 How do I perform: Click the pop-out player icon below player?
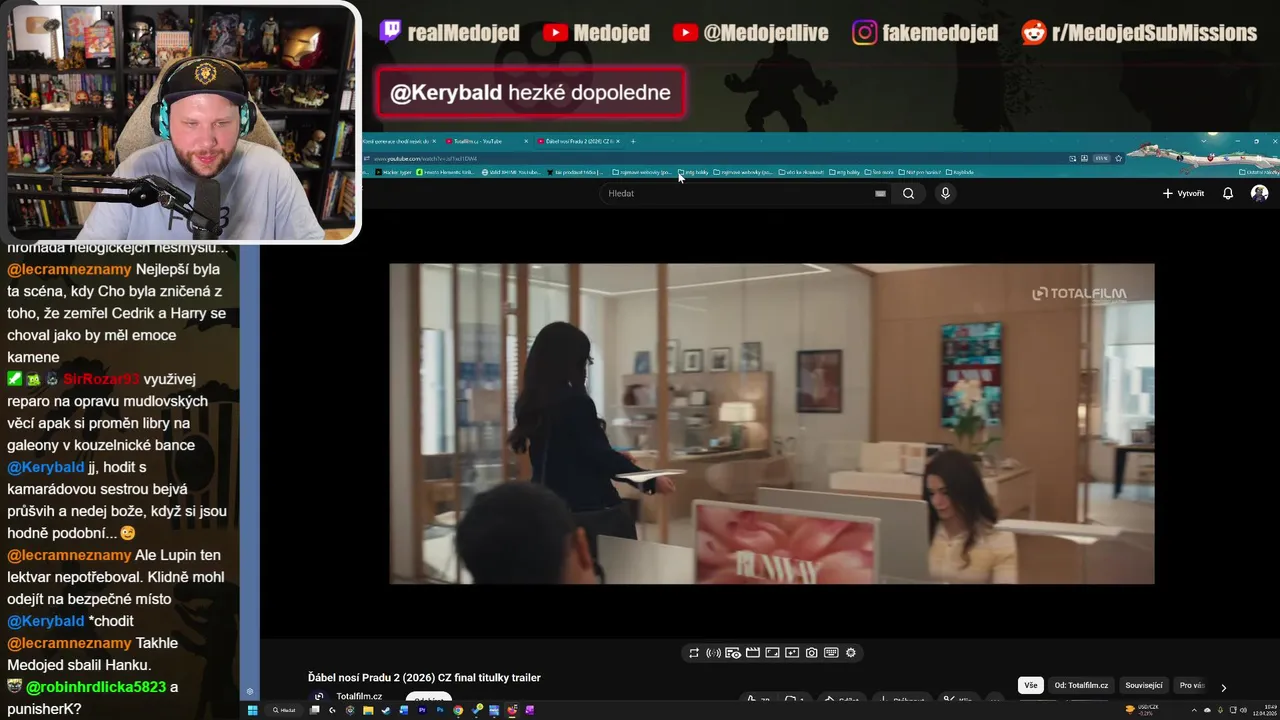pyautogui.click(x=792, y=653)
